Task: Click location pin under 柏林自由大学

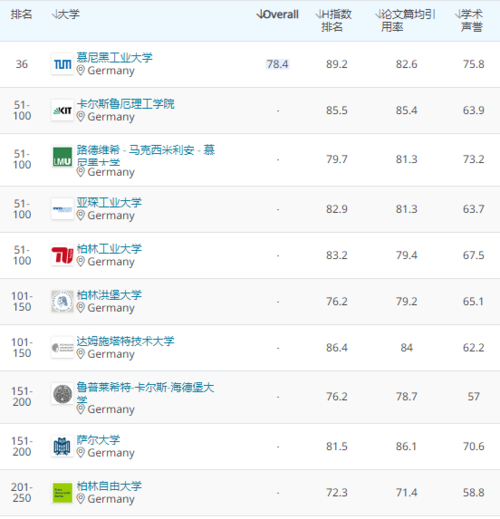Action: click(80, 499)
